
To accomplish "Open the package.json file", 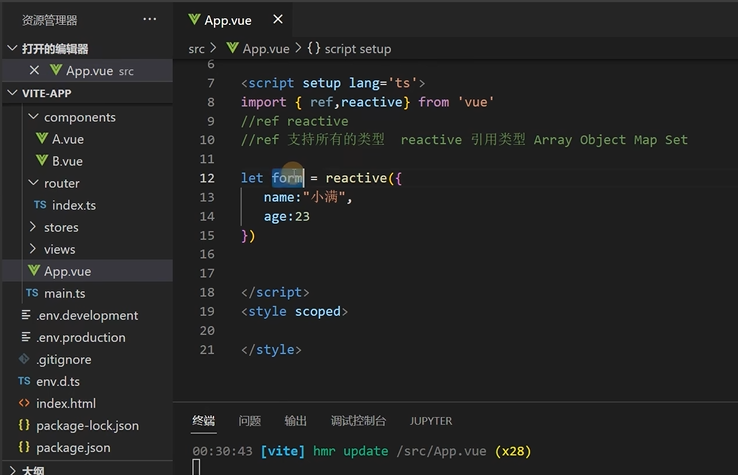I will 73,448.
